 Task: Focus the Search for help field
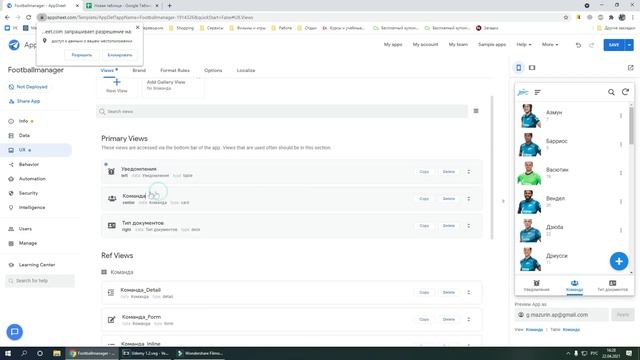click(40, 281)
